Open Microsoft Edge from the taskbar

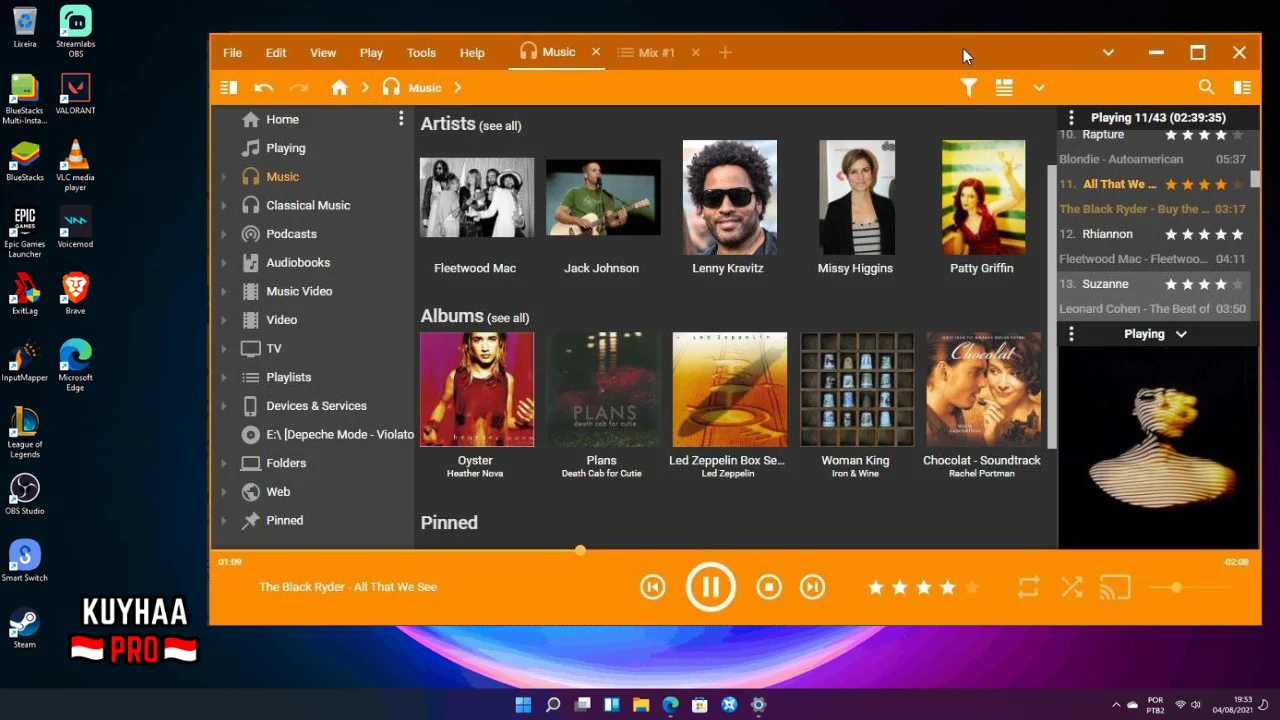click(x=670, y=705)
